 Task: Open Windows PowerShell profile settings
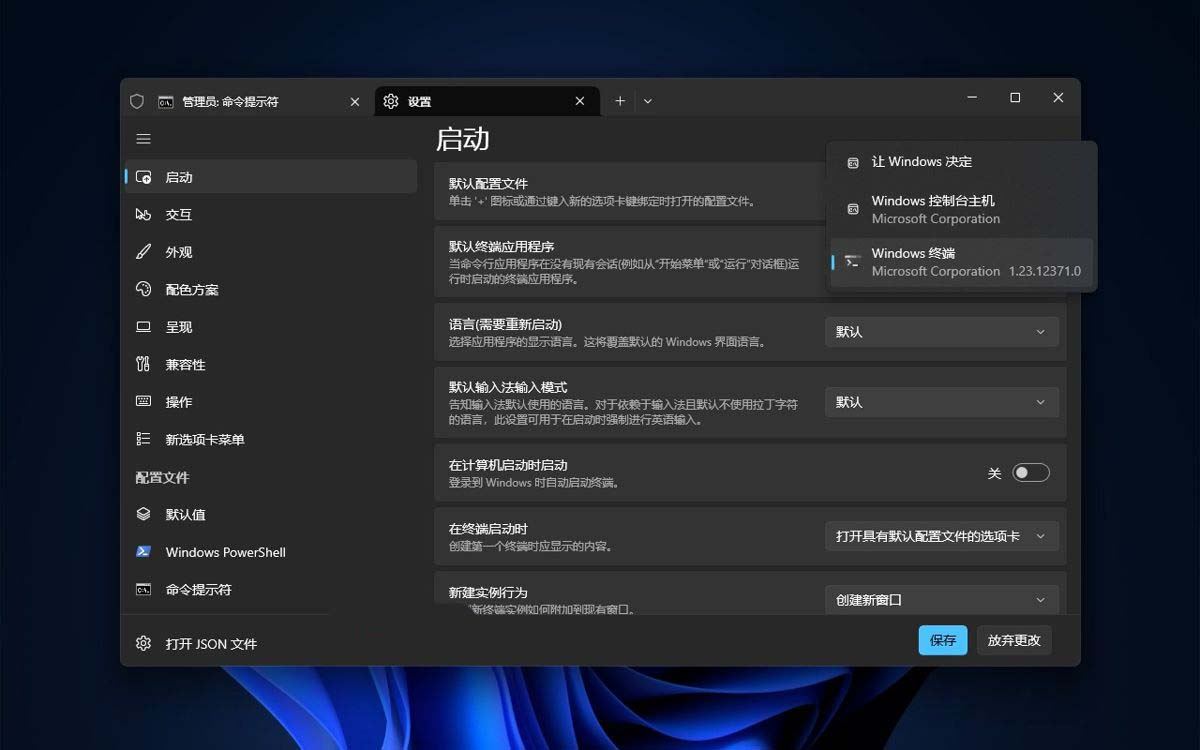tap(271, 552)
